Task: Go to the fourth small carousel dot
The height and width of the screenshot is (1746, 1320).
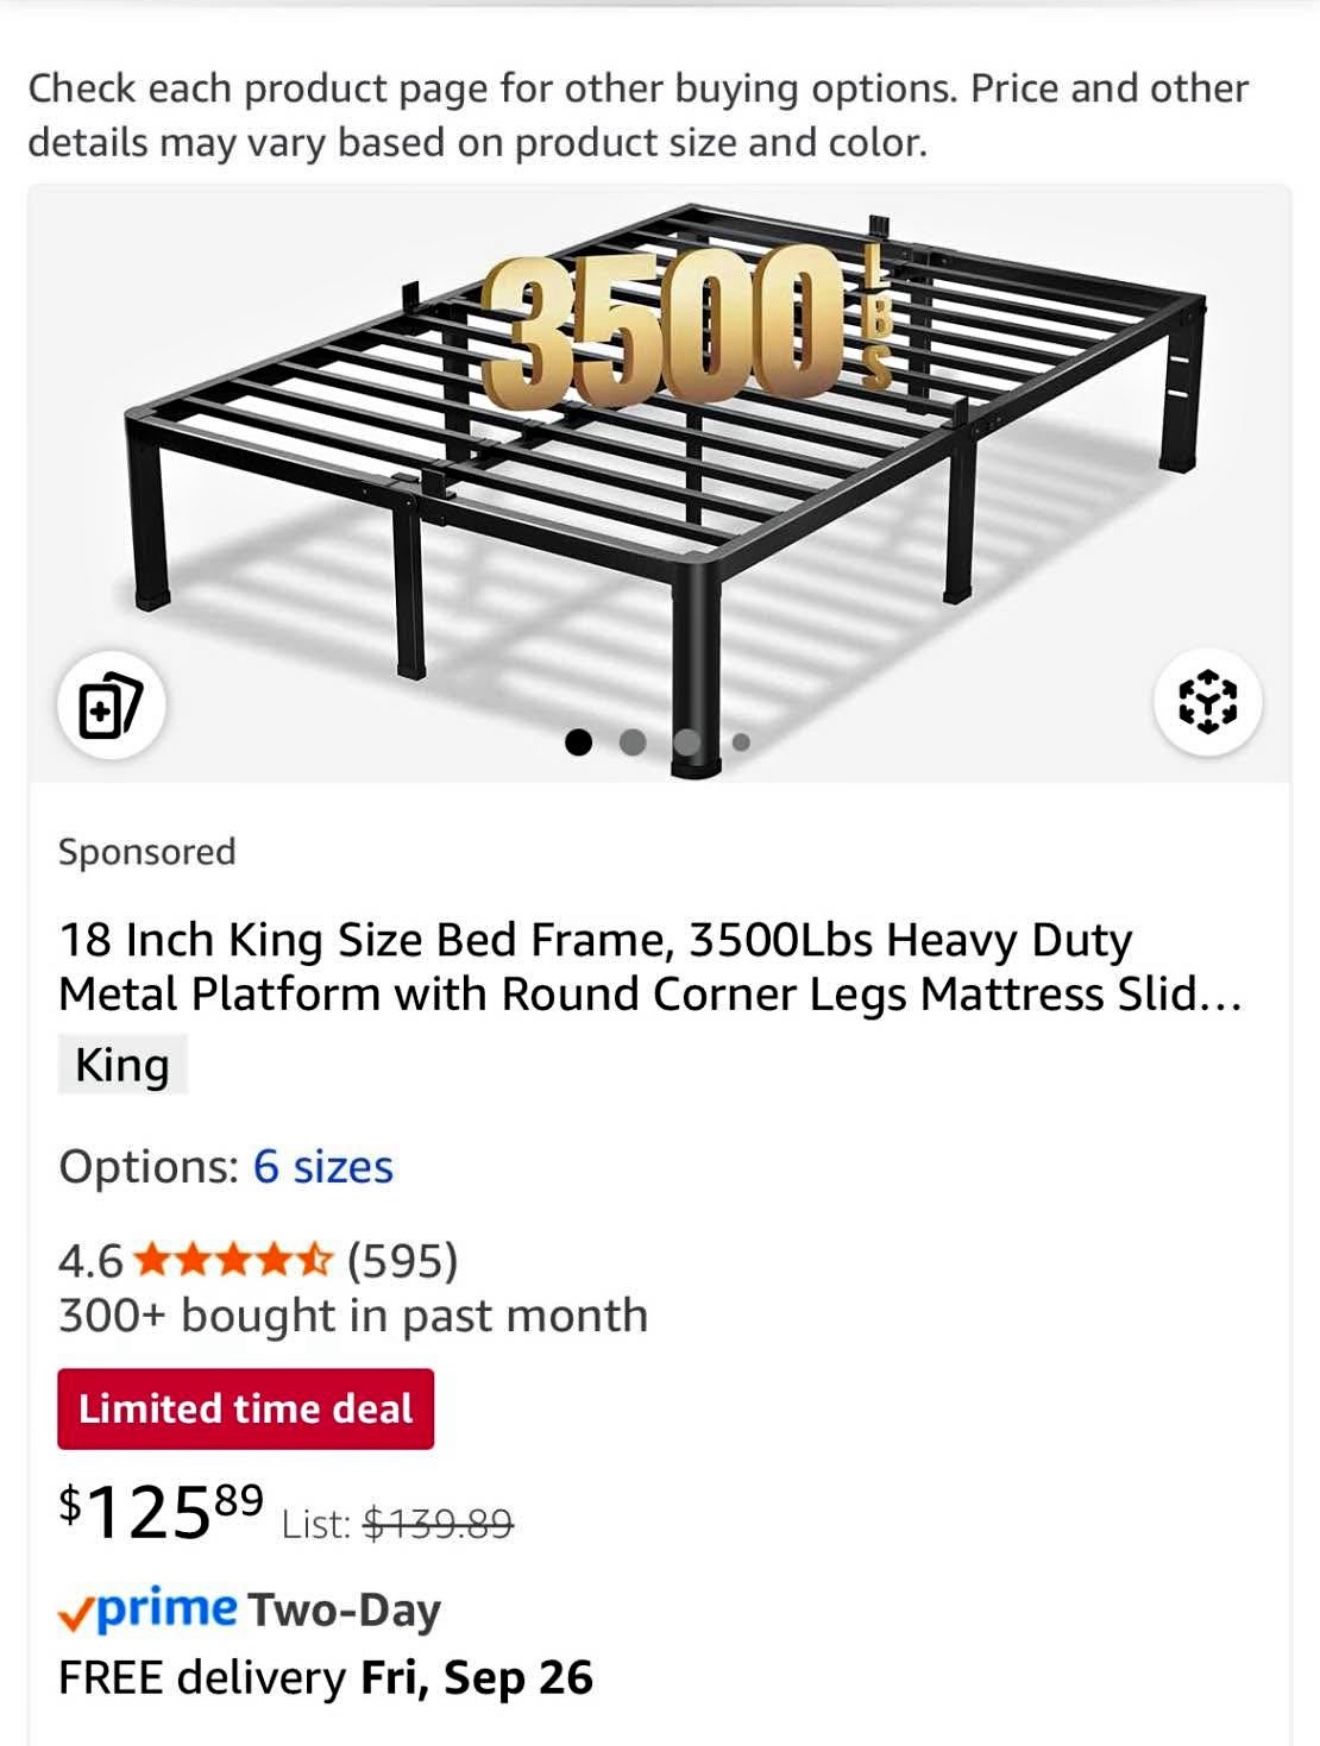Action: click(741, 743)
